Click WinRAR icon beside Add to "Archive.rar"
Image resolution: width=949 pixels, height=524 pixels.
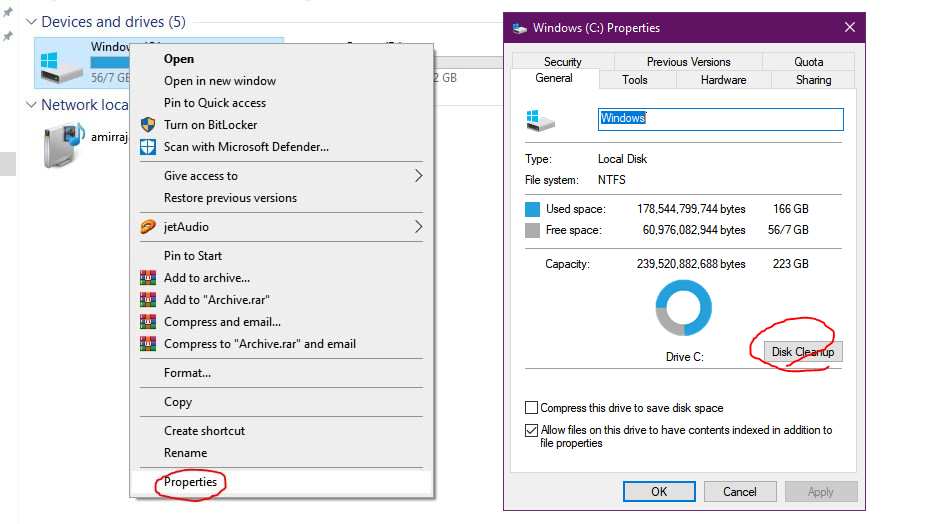click(x=148, y=300)
